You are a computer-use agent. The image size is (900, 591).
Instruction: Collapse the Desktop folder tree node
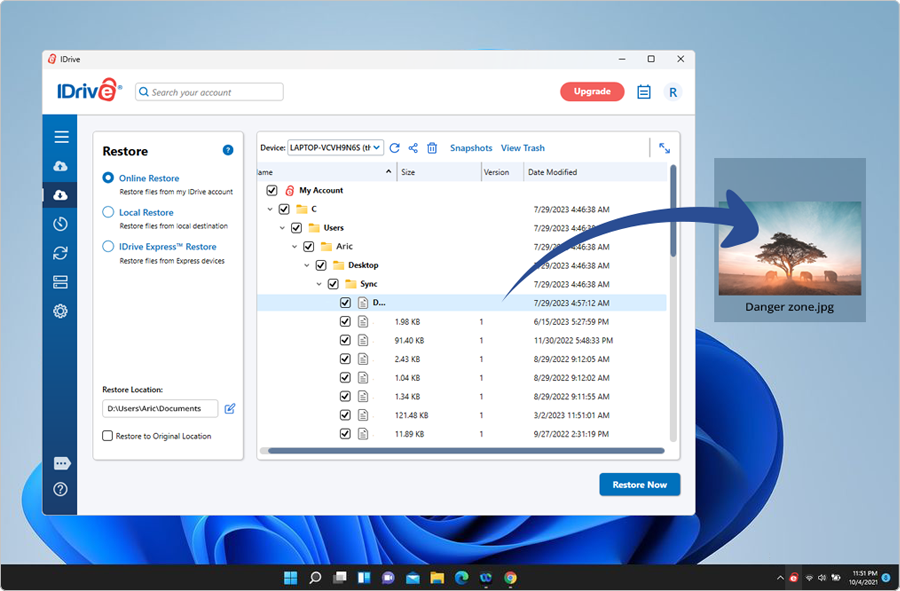(x=308, y=266)
